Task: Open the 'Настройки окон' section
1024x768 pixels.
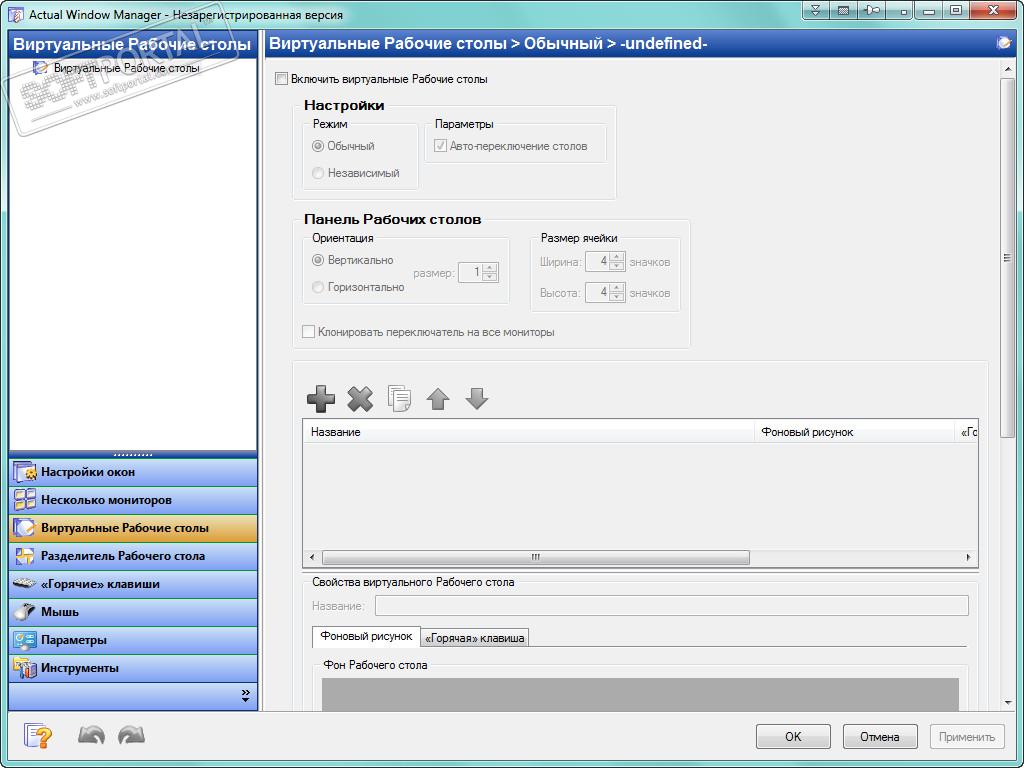Action: pos(133,472)
